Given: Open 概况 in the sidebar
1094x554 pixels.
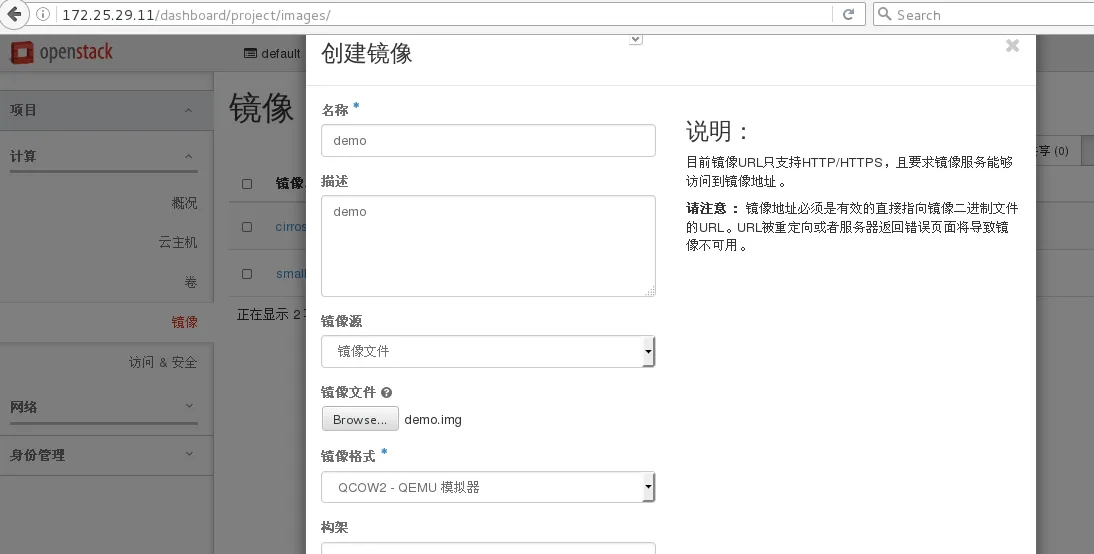Looking at the screenshot, I should point(184,203).
